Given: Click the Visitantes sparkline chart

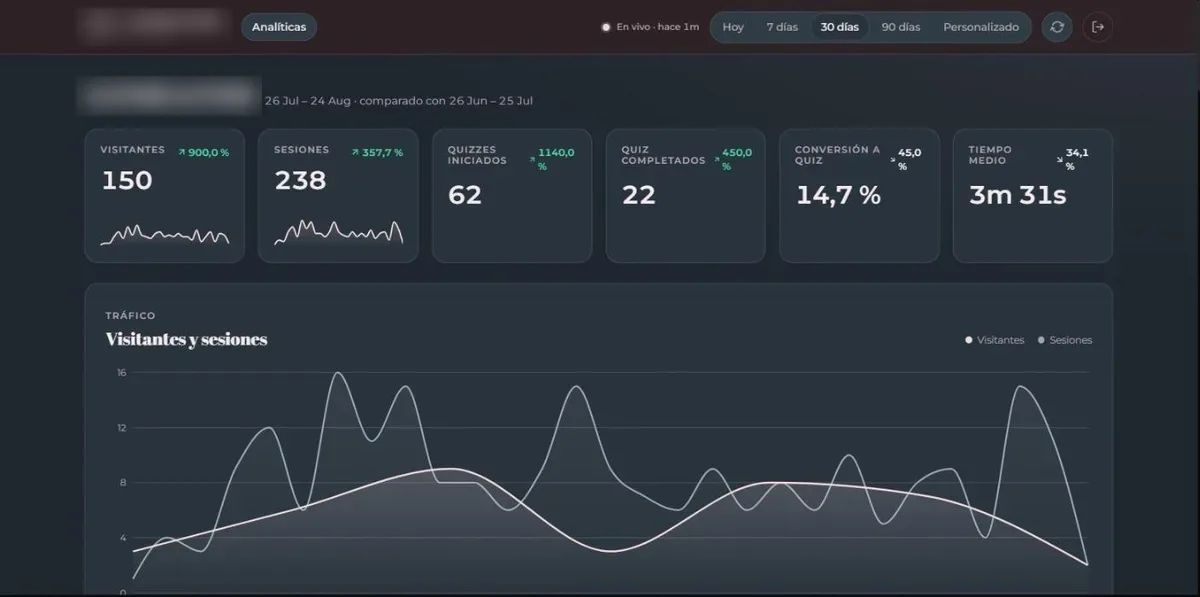Looking at the screenshot, I should (x=164, y=234).
